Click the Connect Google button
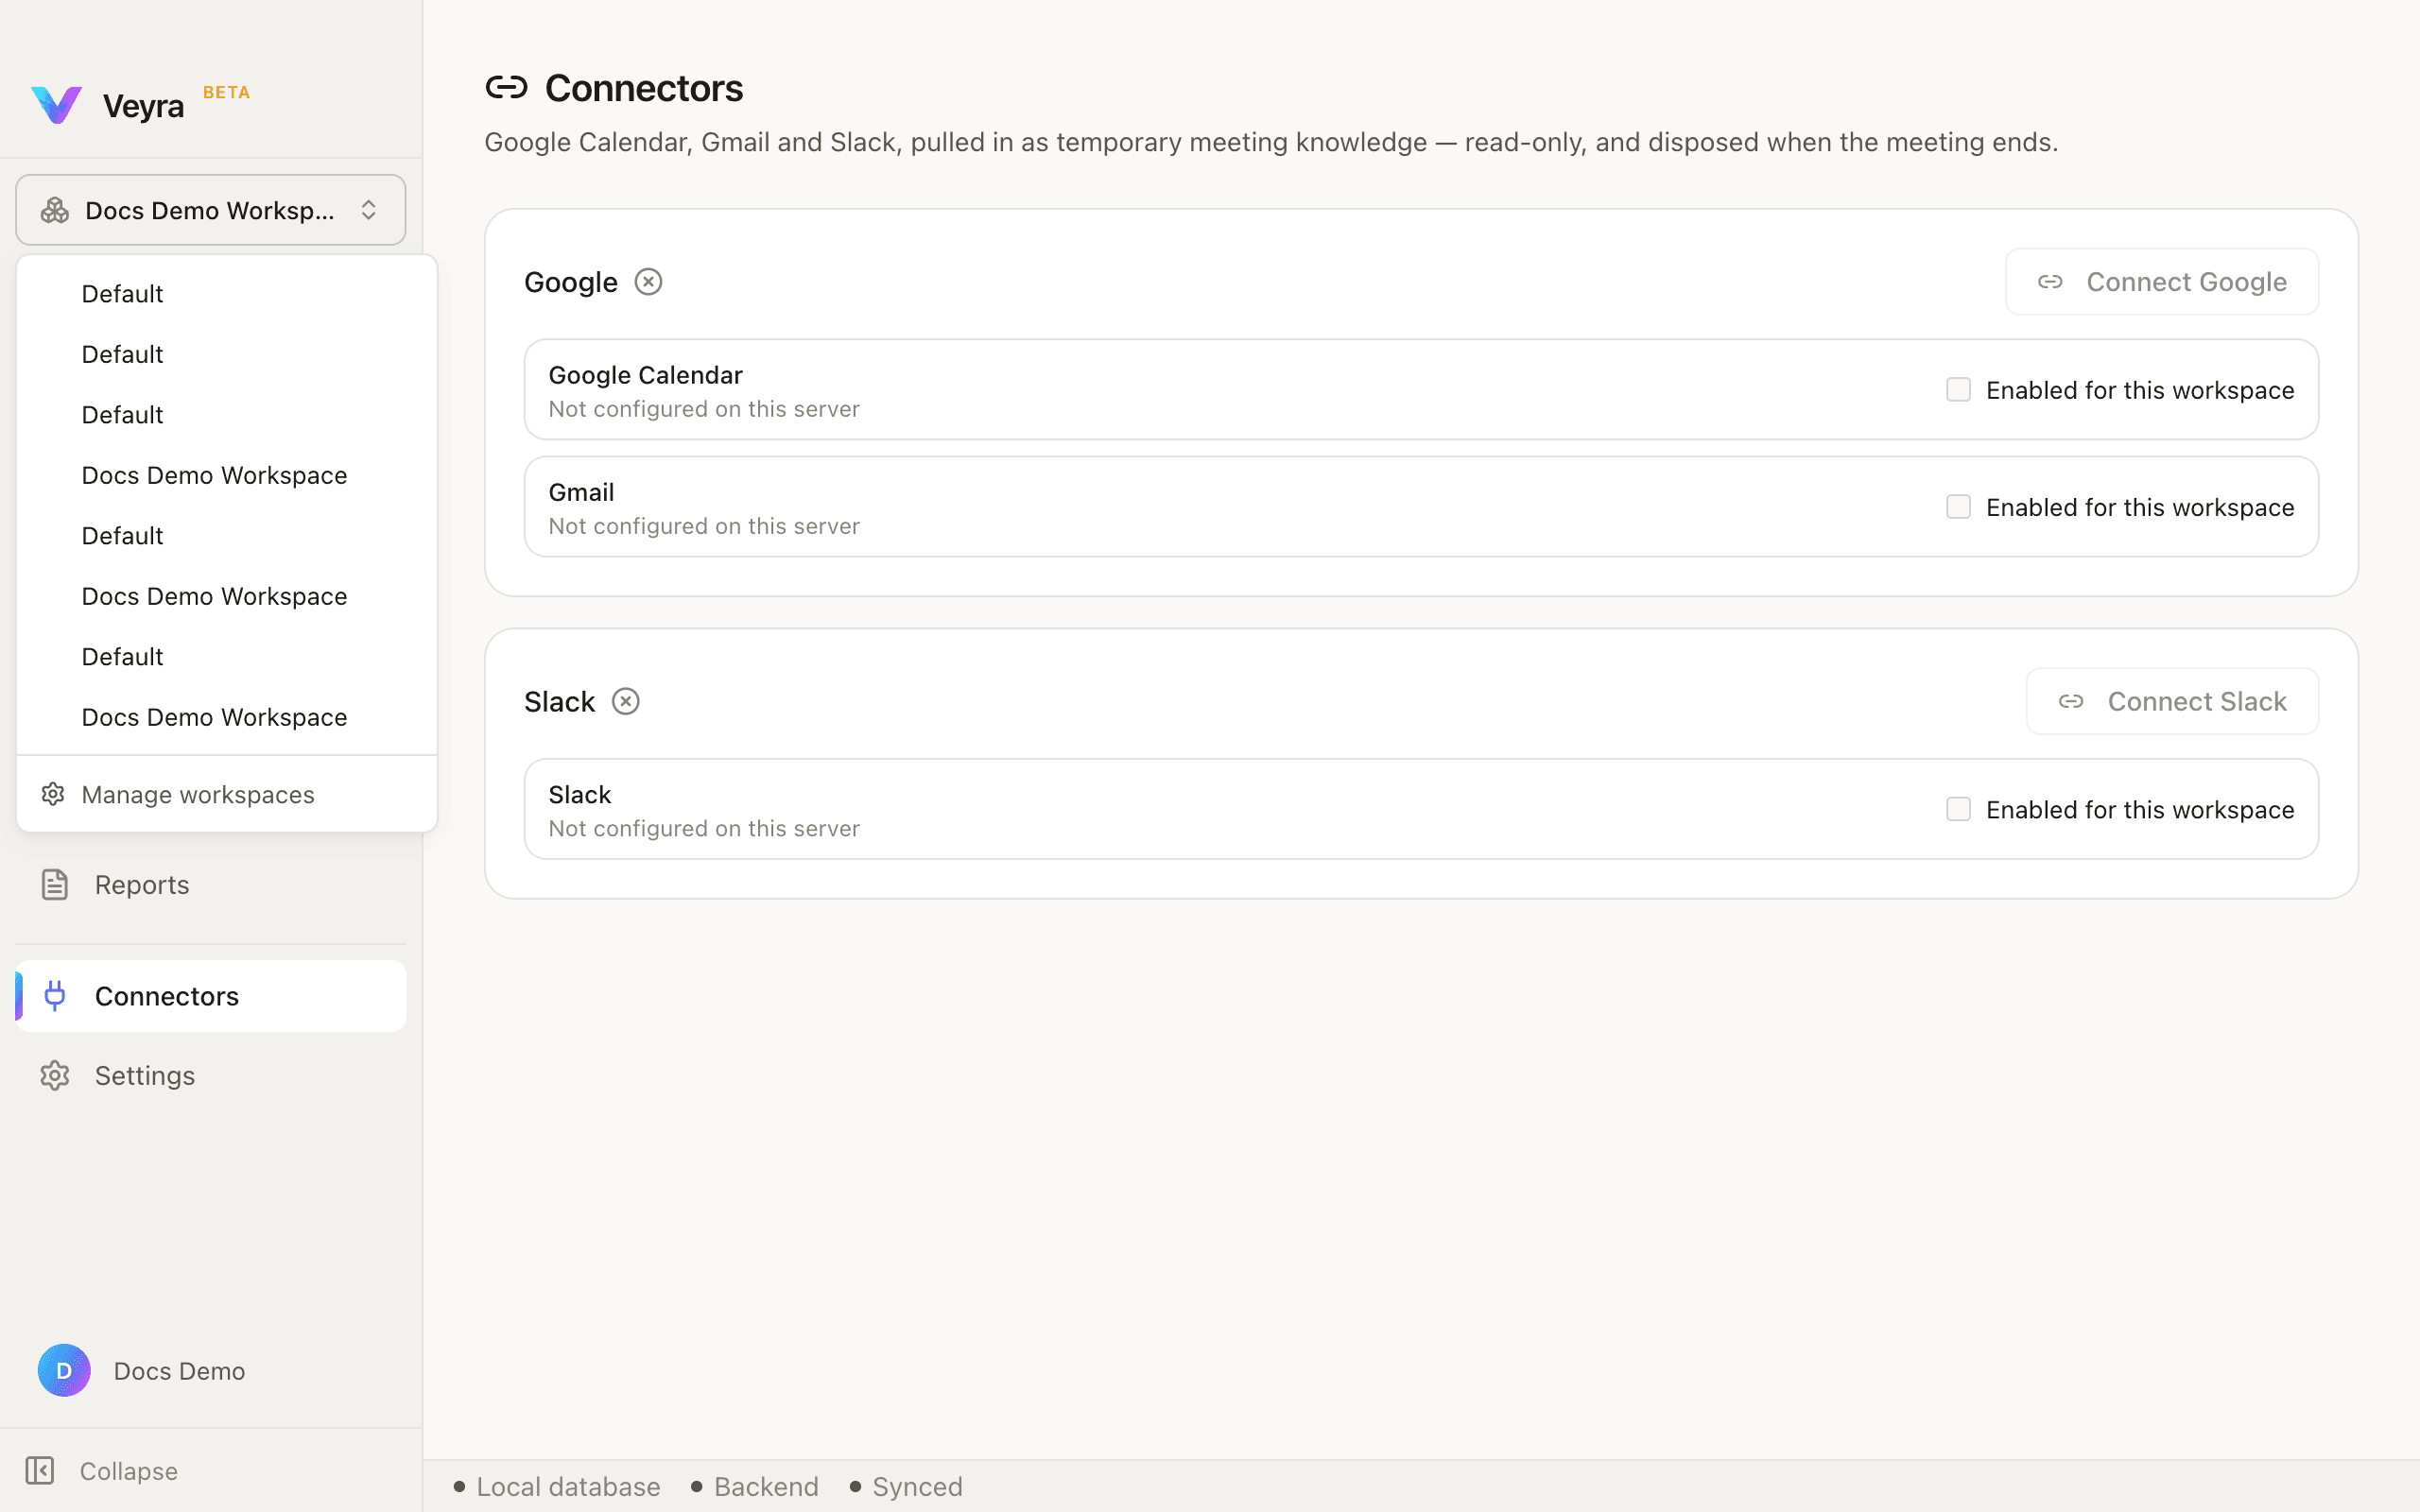This screenshot has width=2420, height=1512. coord(2162,282)
